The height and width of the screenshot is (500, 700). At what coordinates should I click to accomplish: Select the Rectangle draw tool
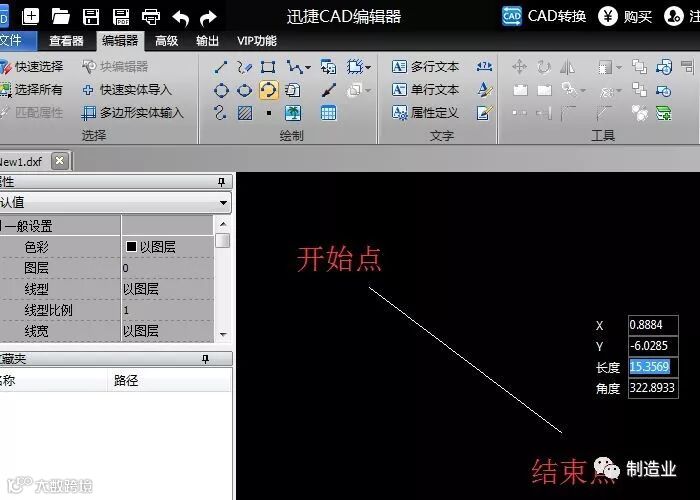268,67
